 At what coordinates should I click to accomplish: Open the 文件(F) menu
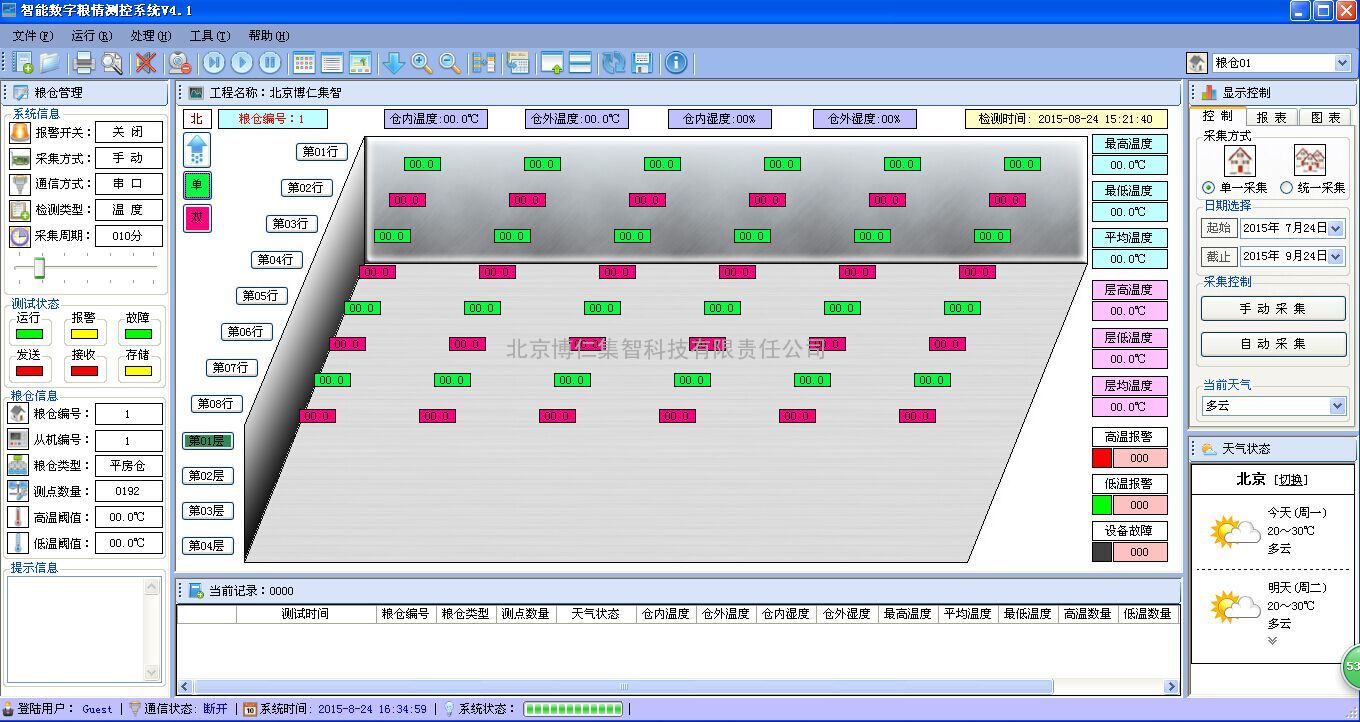[x=33, y=36]
